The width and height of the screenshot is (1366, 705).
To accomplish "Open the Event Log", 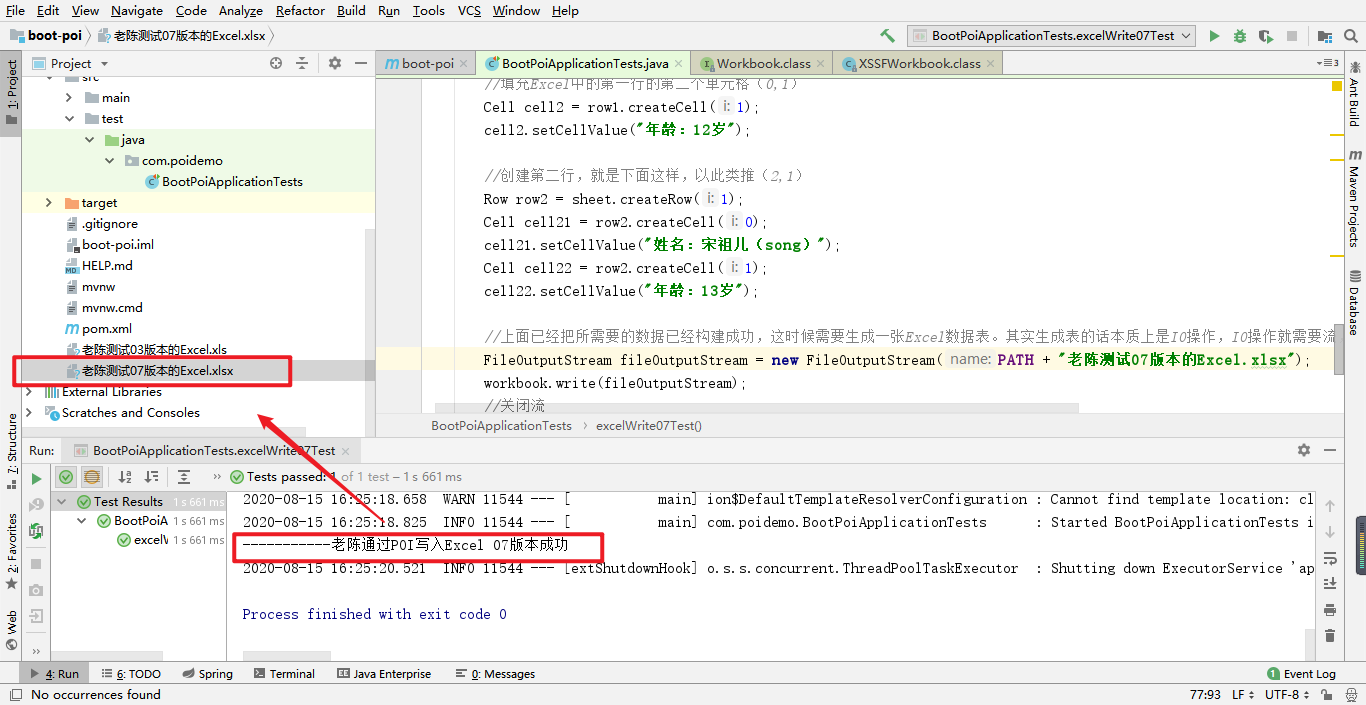I will tap(1301, 674).
